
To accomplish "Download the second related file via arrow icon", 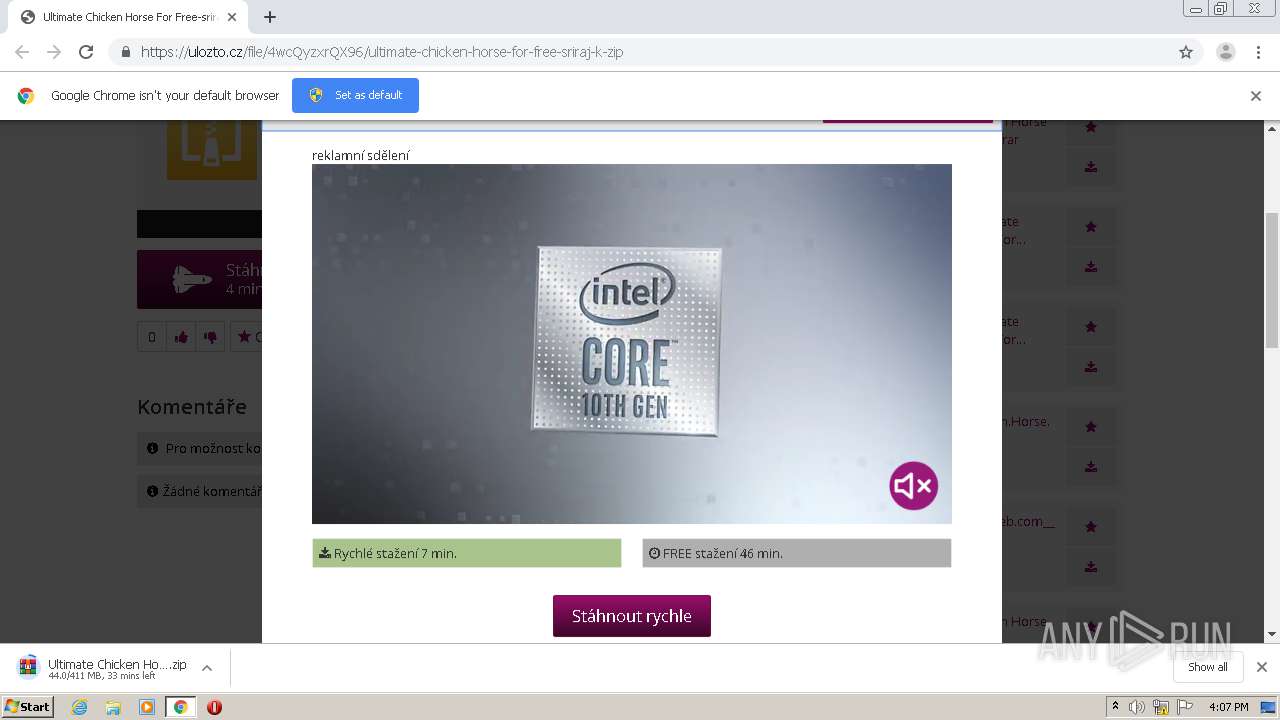I will (x=1091, y=267).
